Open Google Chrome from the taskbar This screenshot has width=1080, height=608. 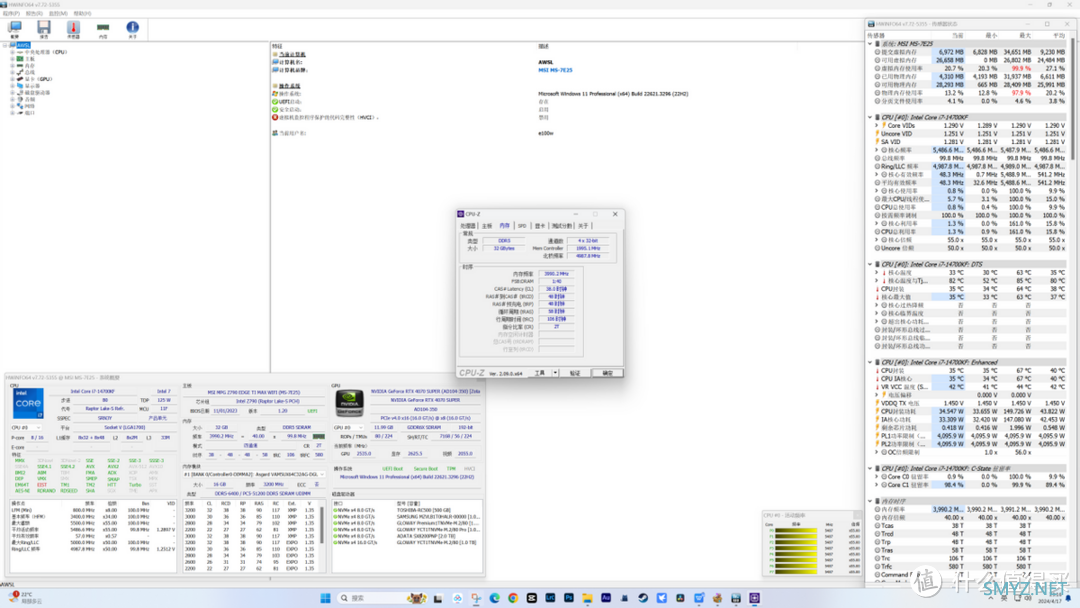tap(513, 598)
